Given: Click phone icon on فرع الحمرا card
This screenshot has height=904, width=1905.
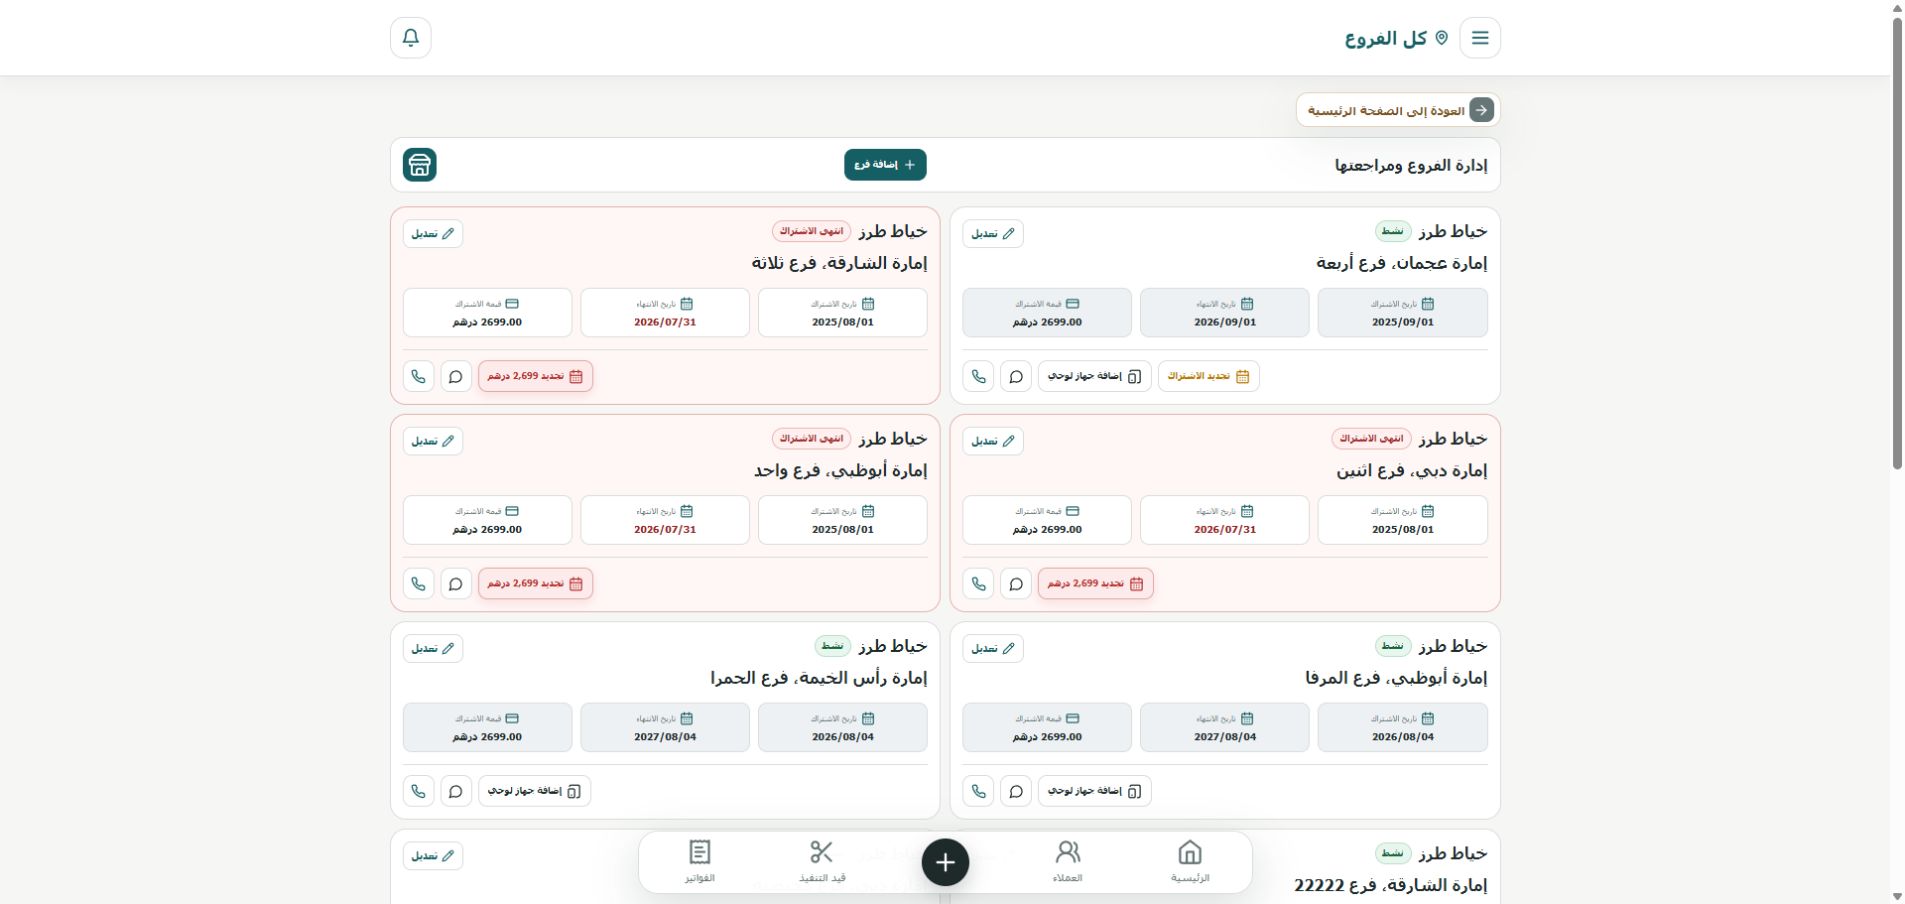Looking at the screenshot, I should point(419,791).
